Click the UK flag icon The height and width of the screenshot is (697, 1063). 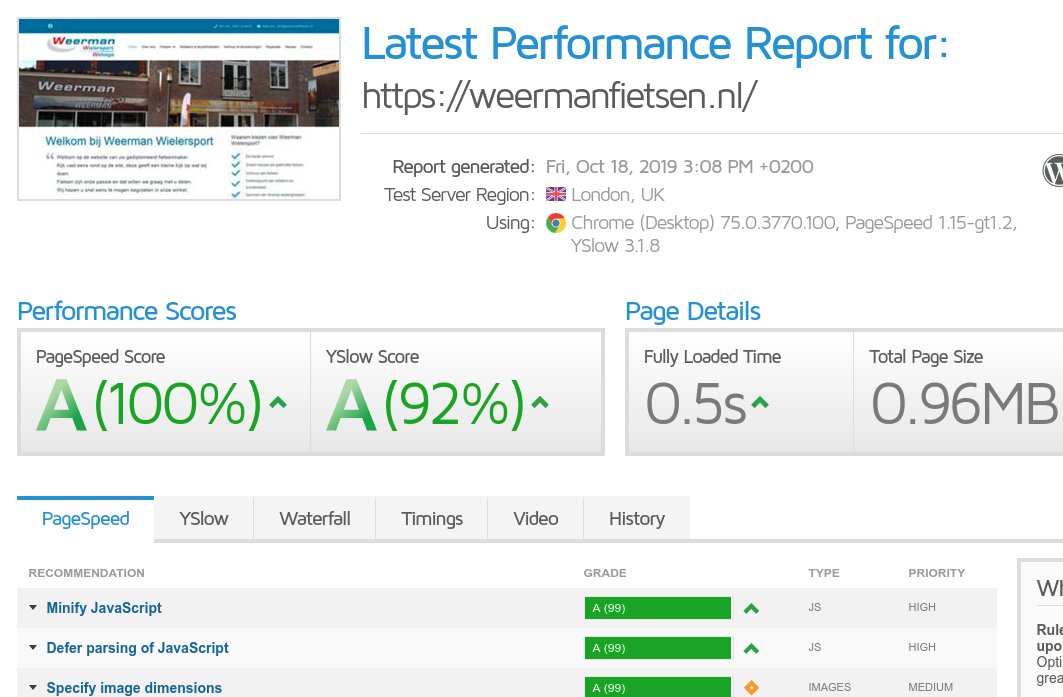pos(555,195)
